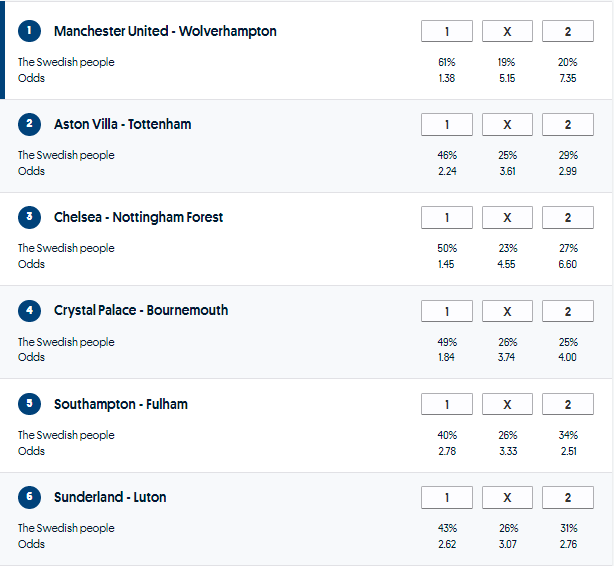Pick draw X for Crystal Palace - Bournemouth
The height and width of the screenshot is (566, 614).
coord(507,311)
